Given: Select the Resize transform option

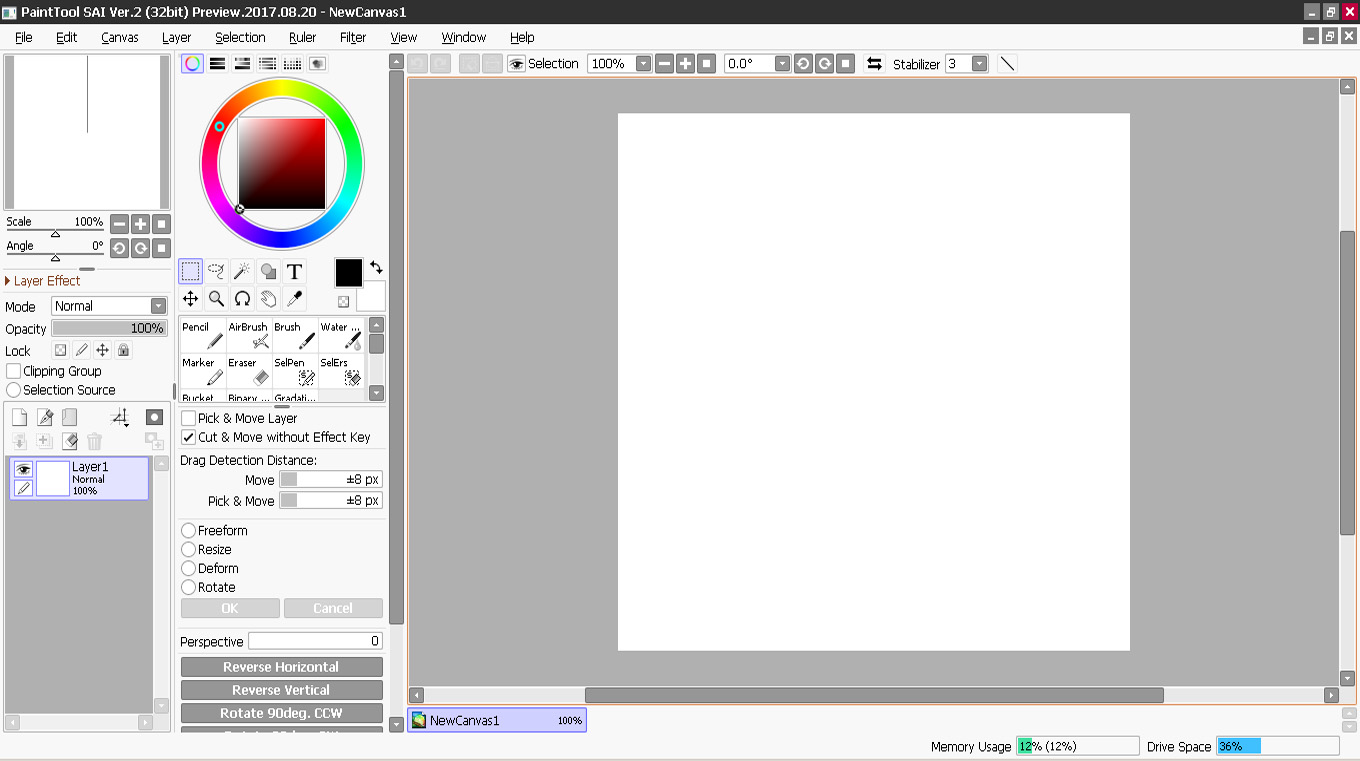Looking at the screenshot, I should [188, 550].
